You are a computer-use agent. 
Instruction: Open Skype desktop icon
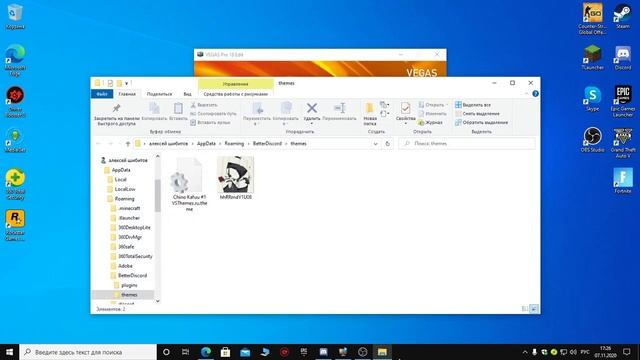coord(592,99)
